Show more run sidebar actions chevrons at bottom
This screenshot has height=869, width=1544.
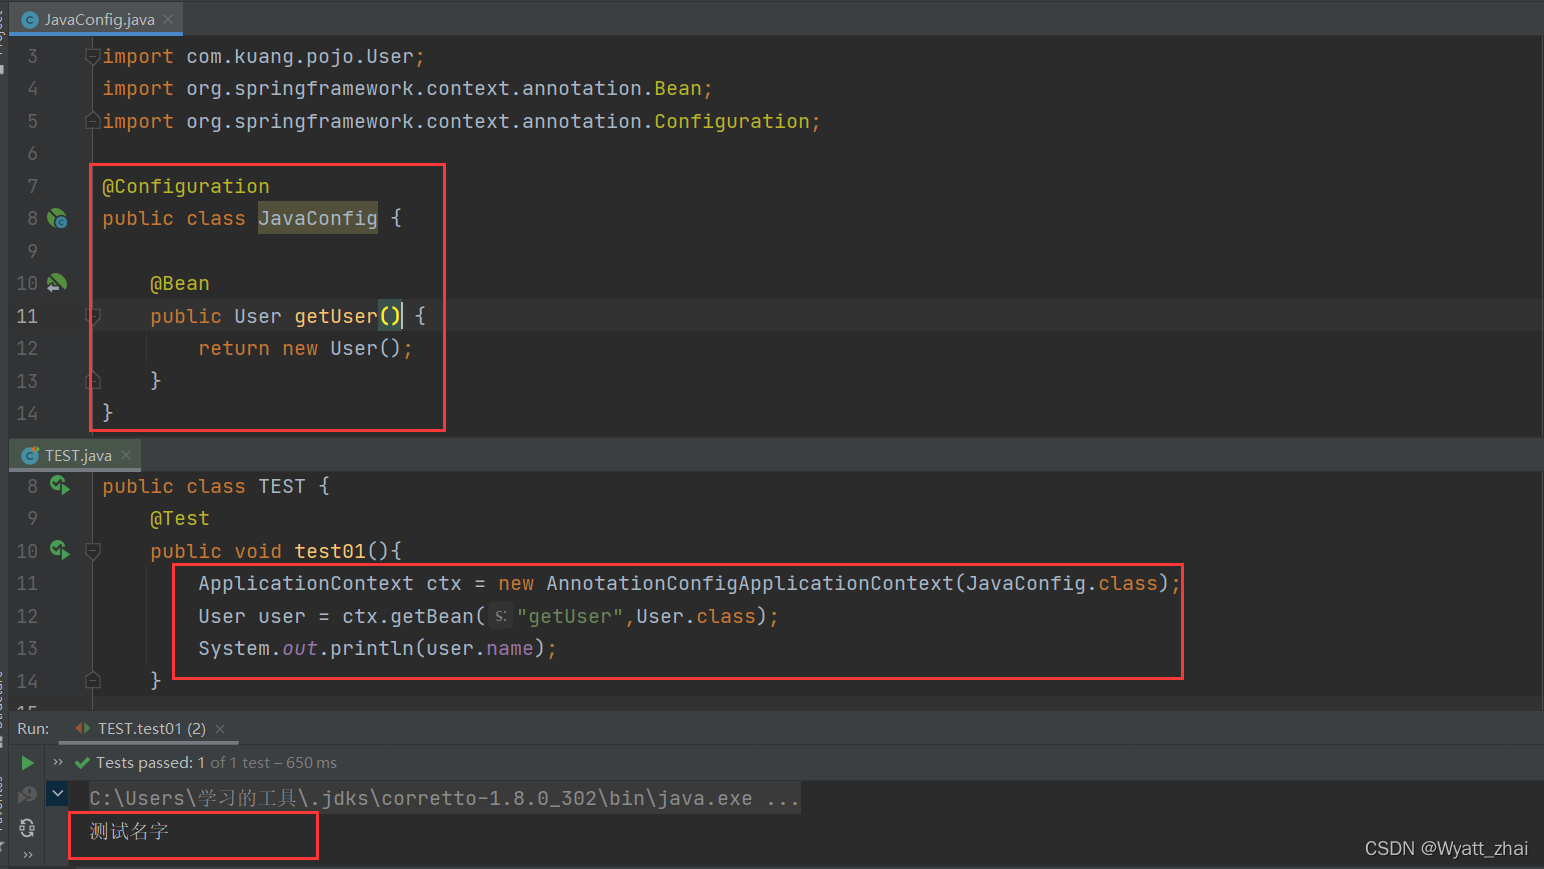point(27,855)
